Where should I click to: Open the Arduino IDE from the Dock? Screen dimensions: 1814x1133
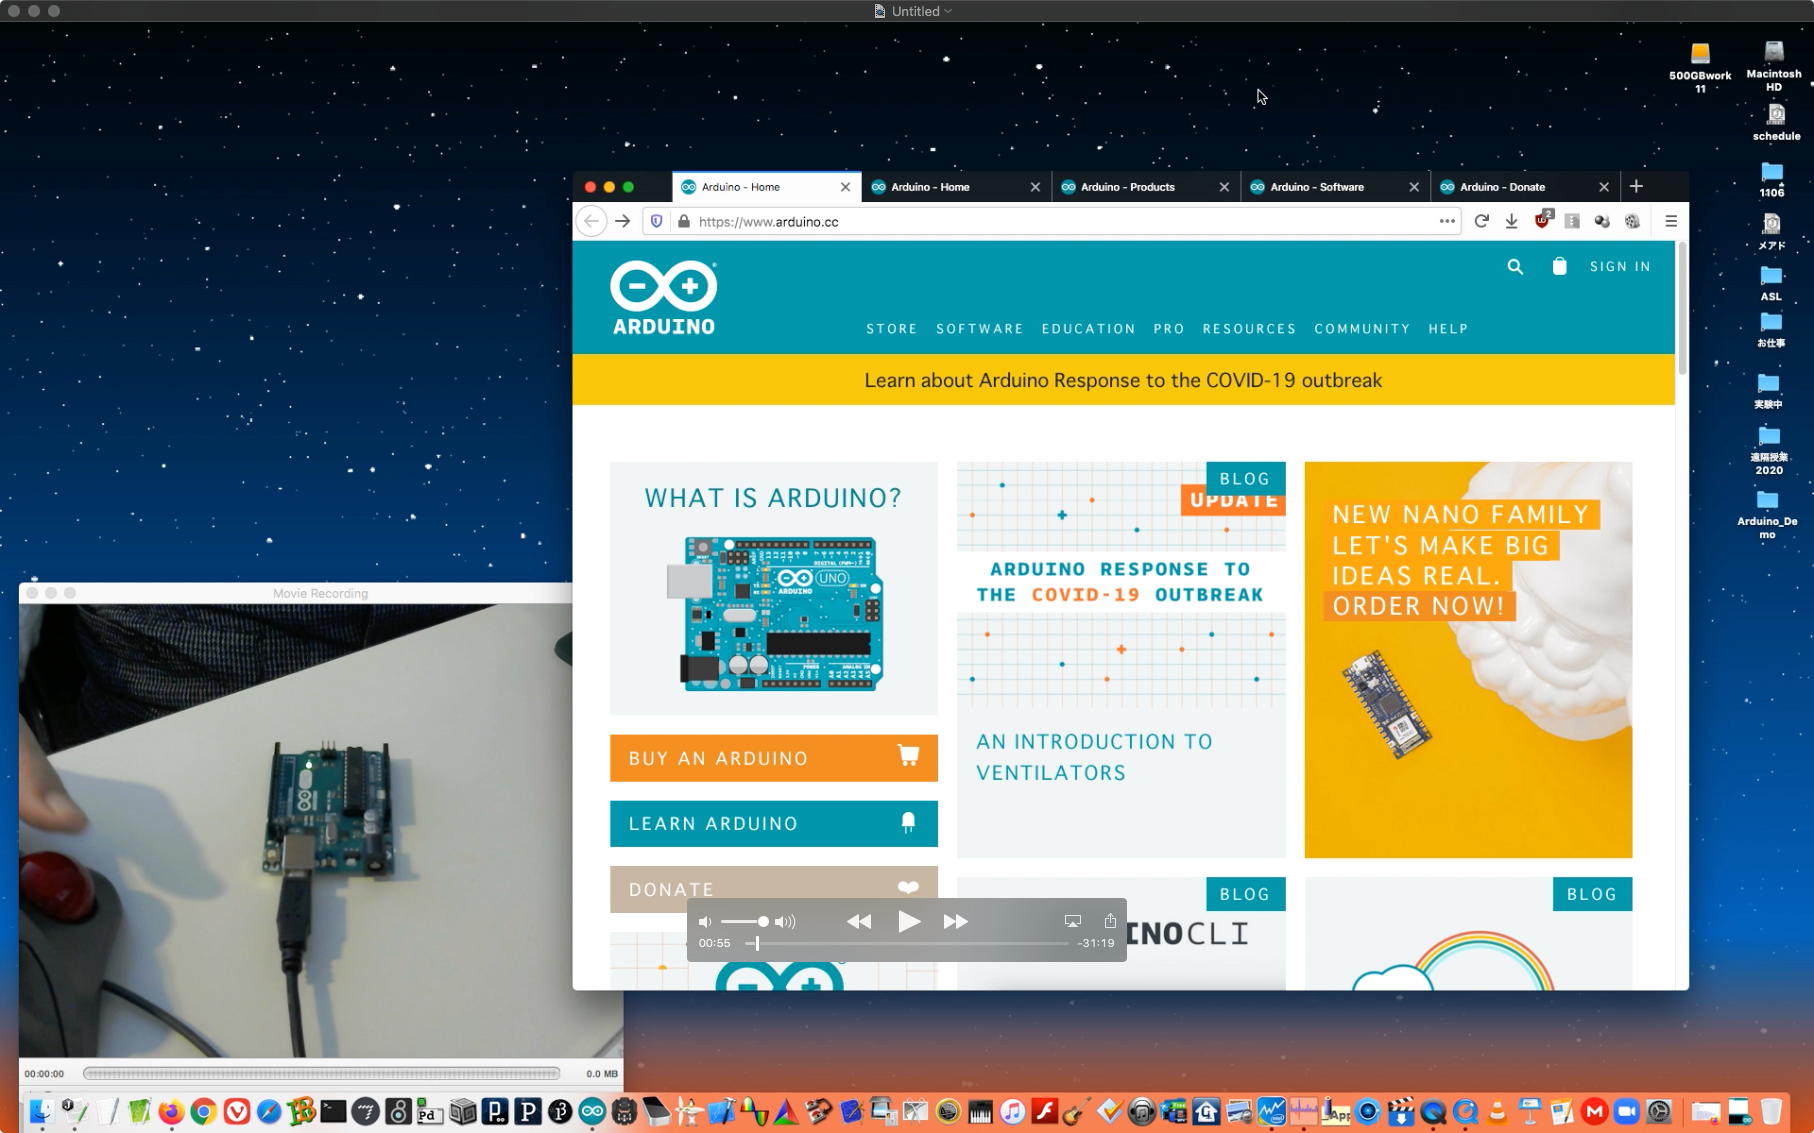[592, 1111]
